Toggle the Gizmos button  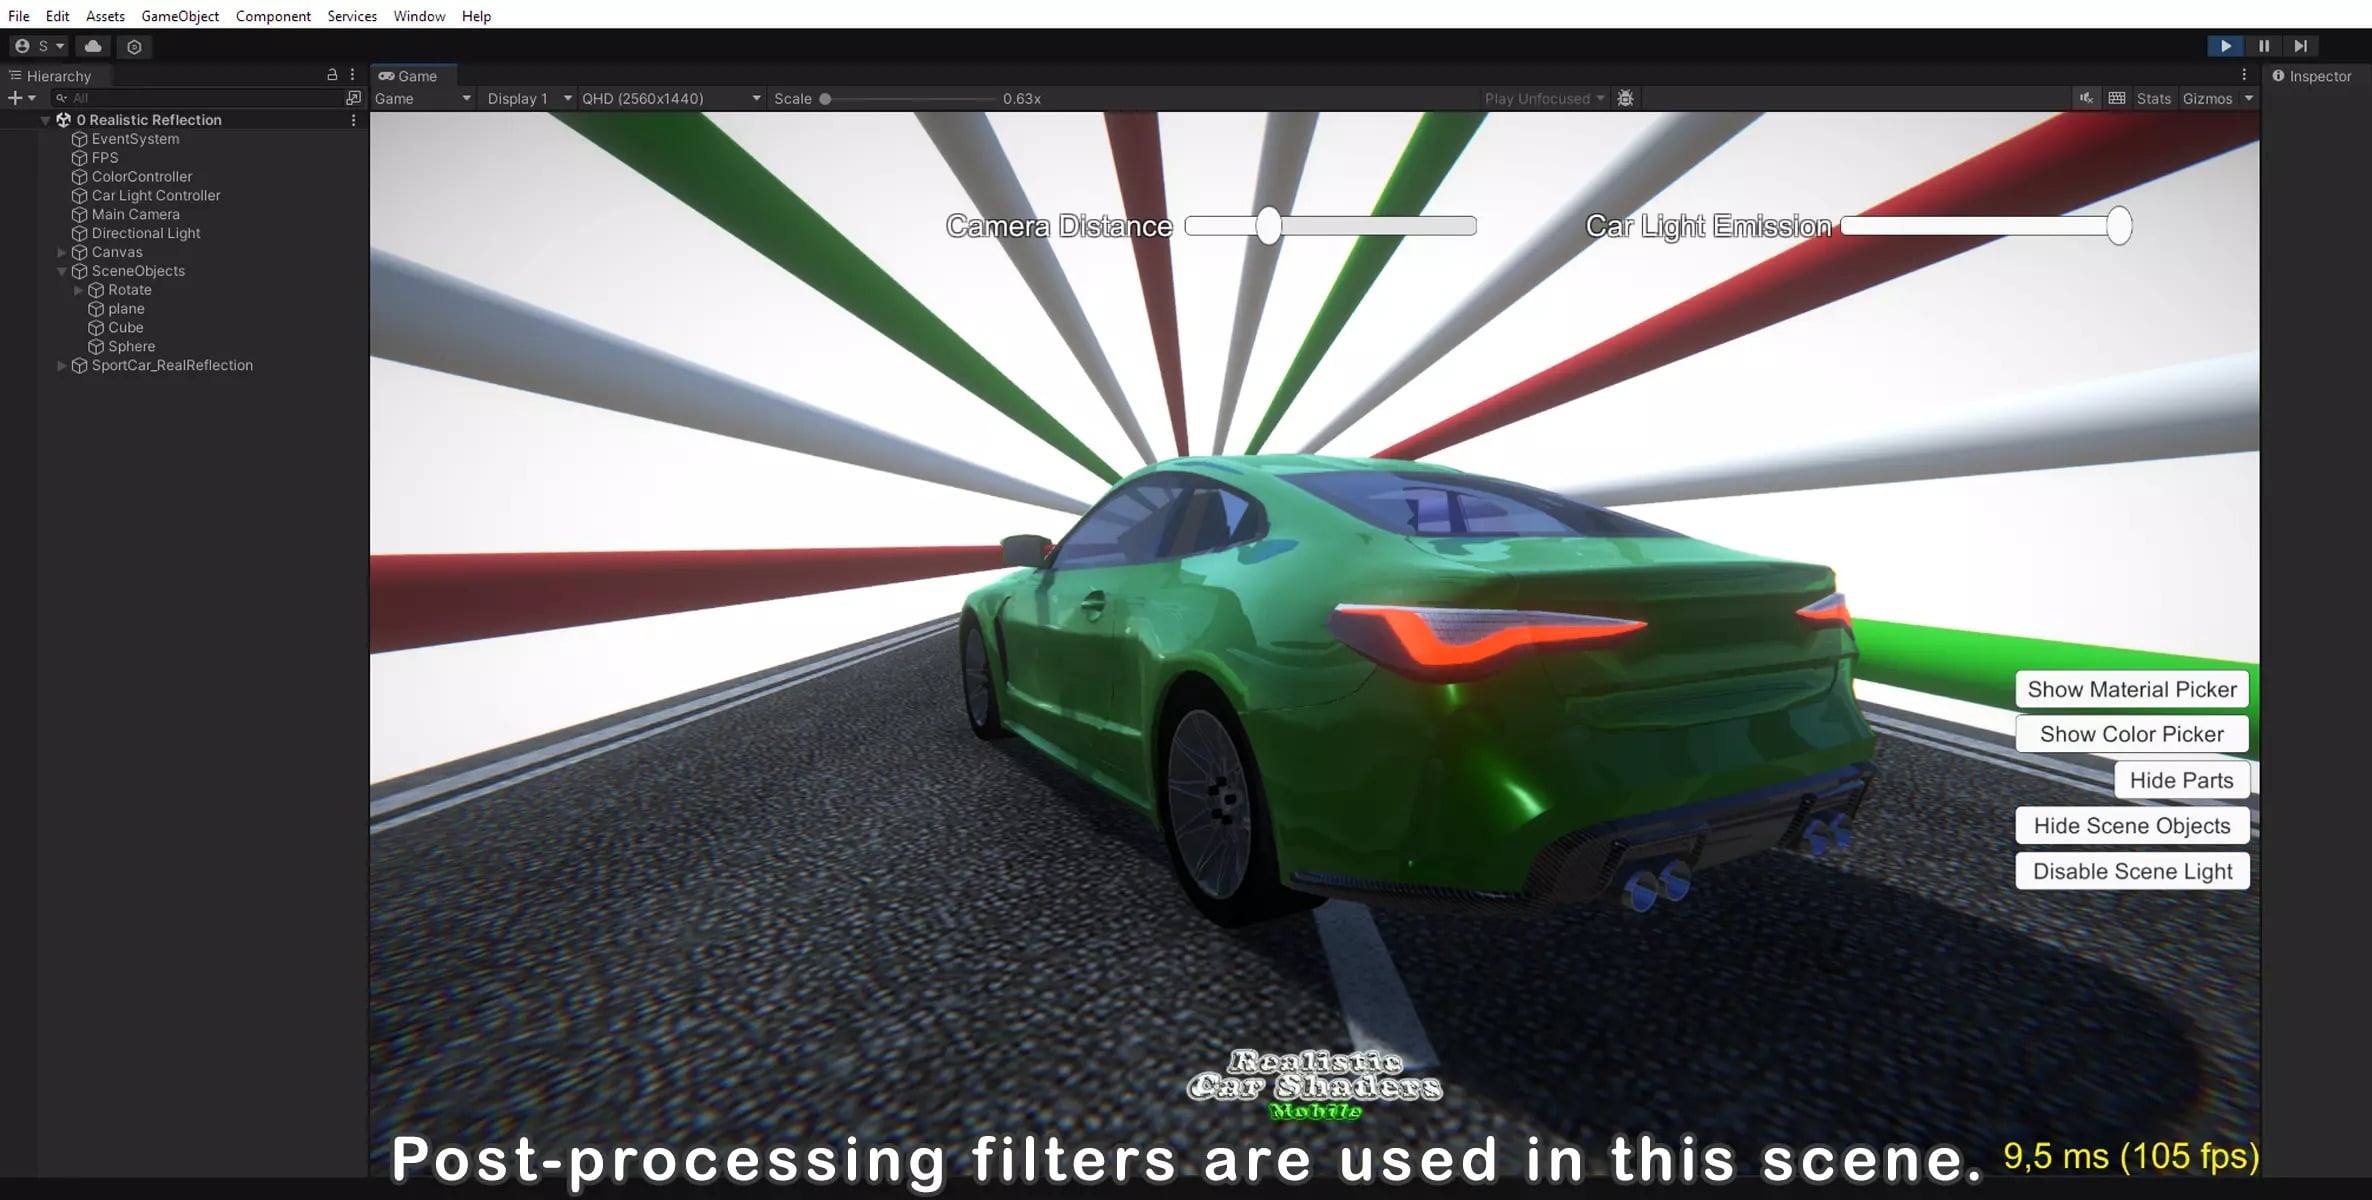[x=2207, y=98]
